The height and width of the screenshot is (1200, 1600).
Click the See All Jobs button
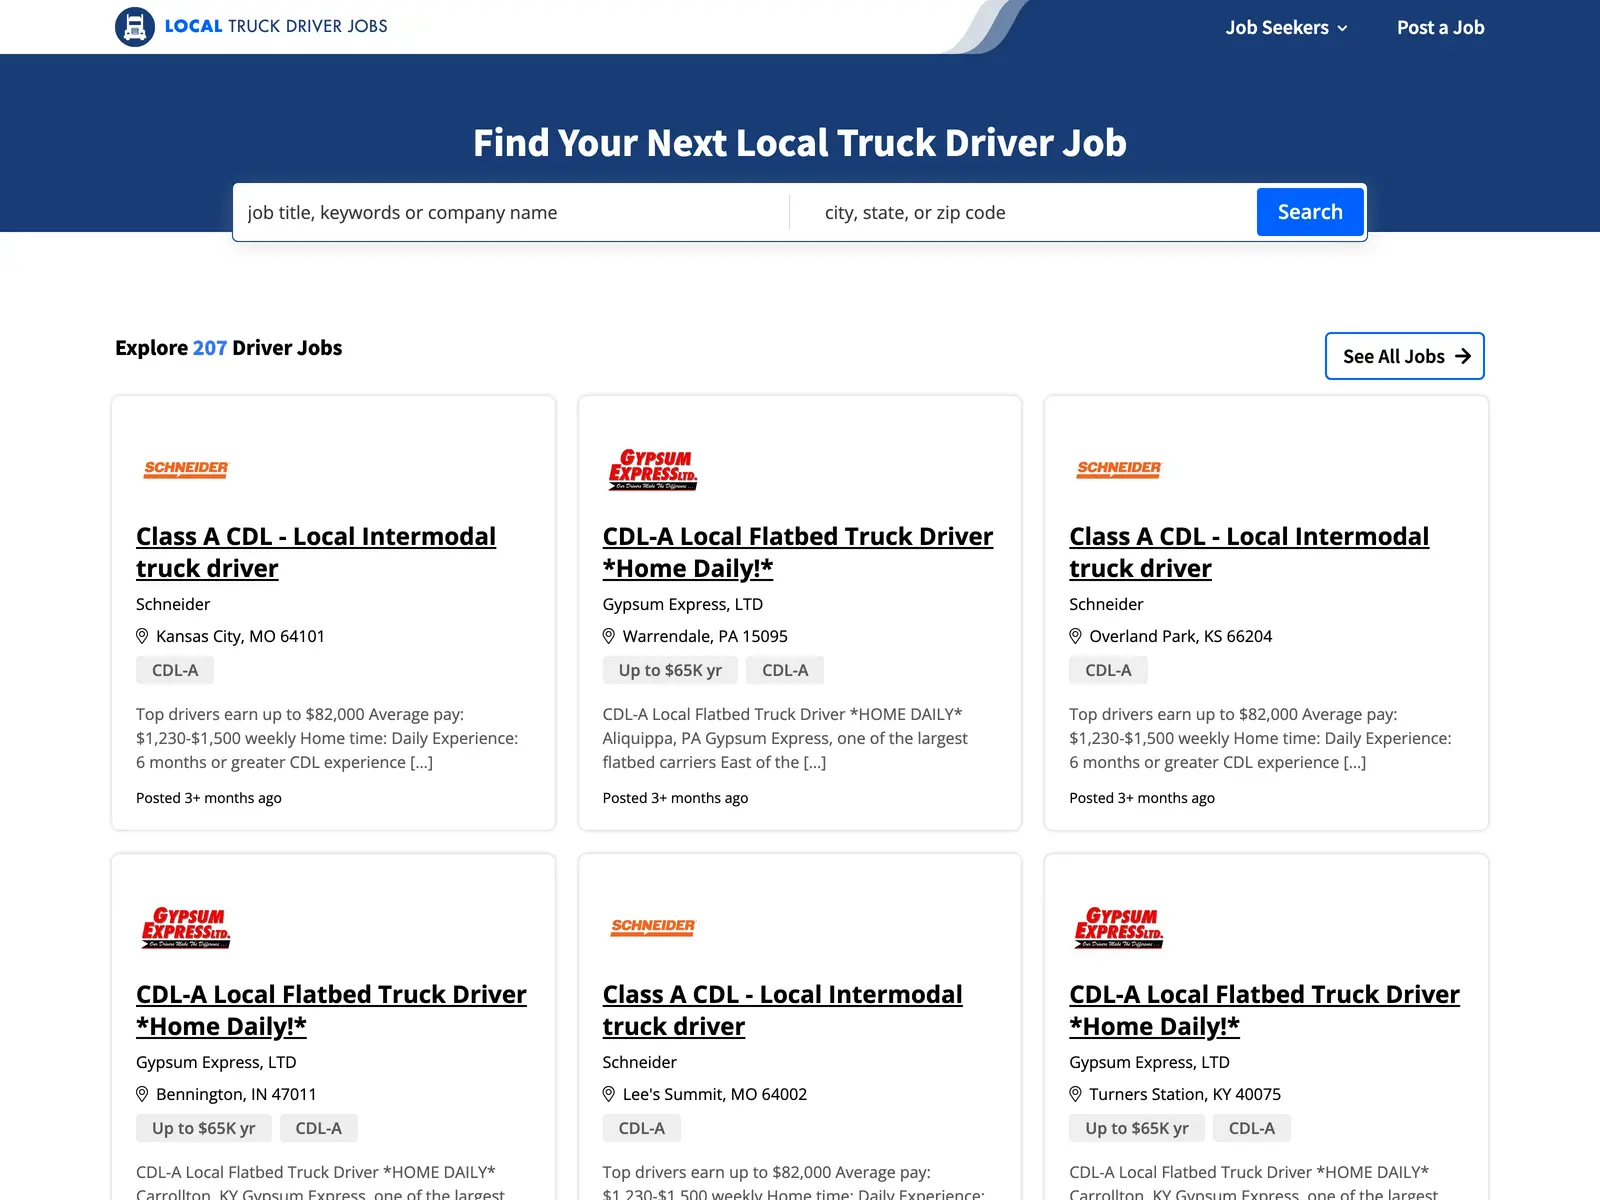[1405, 356]
